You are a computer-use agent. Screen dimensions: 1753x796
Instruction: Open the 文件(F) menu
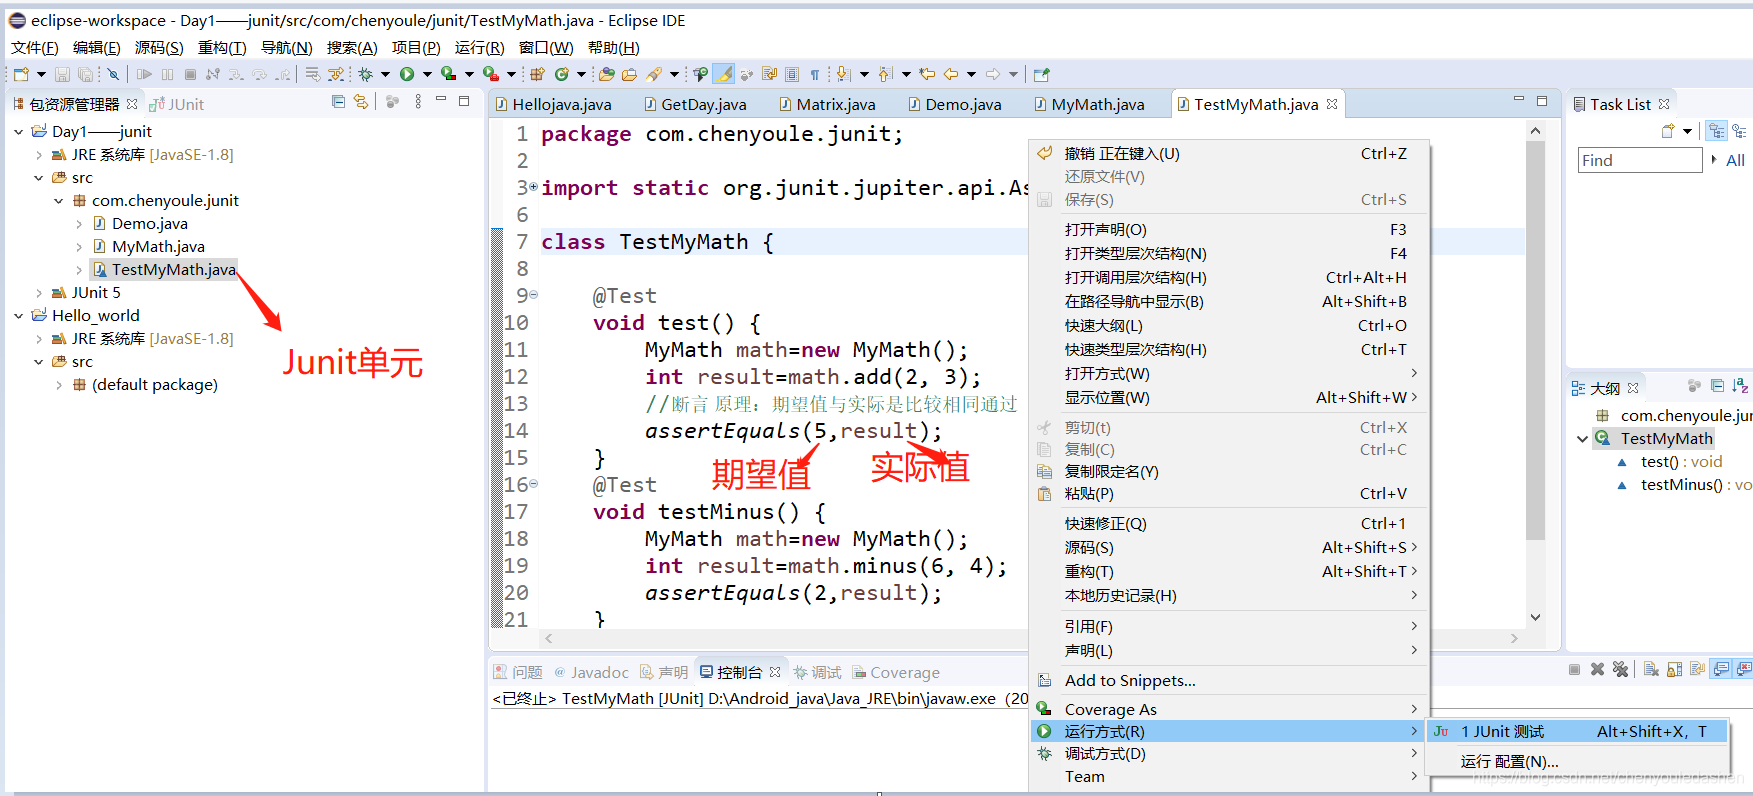[x=35, y=47]
